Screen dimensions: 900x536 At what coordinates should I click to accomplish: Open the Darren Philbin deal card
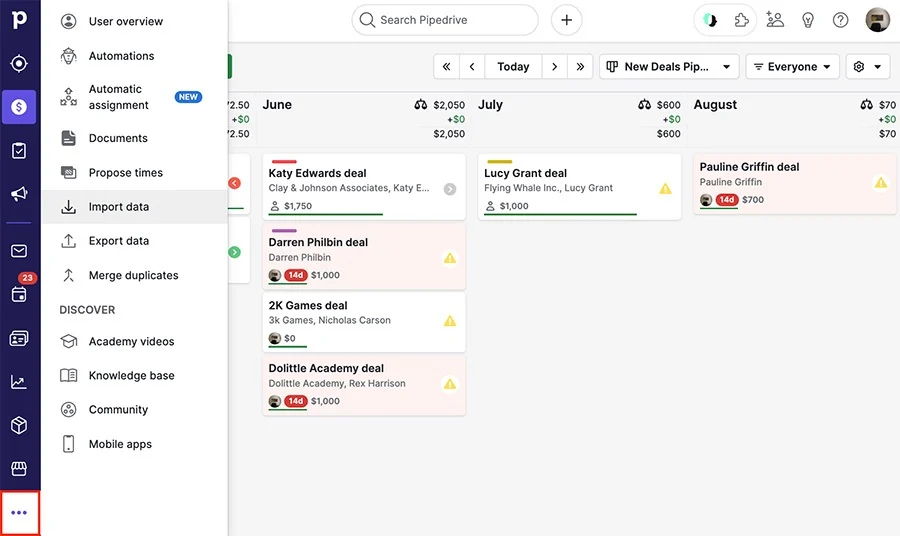pyautogui.click(x=364, y=256)
